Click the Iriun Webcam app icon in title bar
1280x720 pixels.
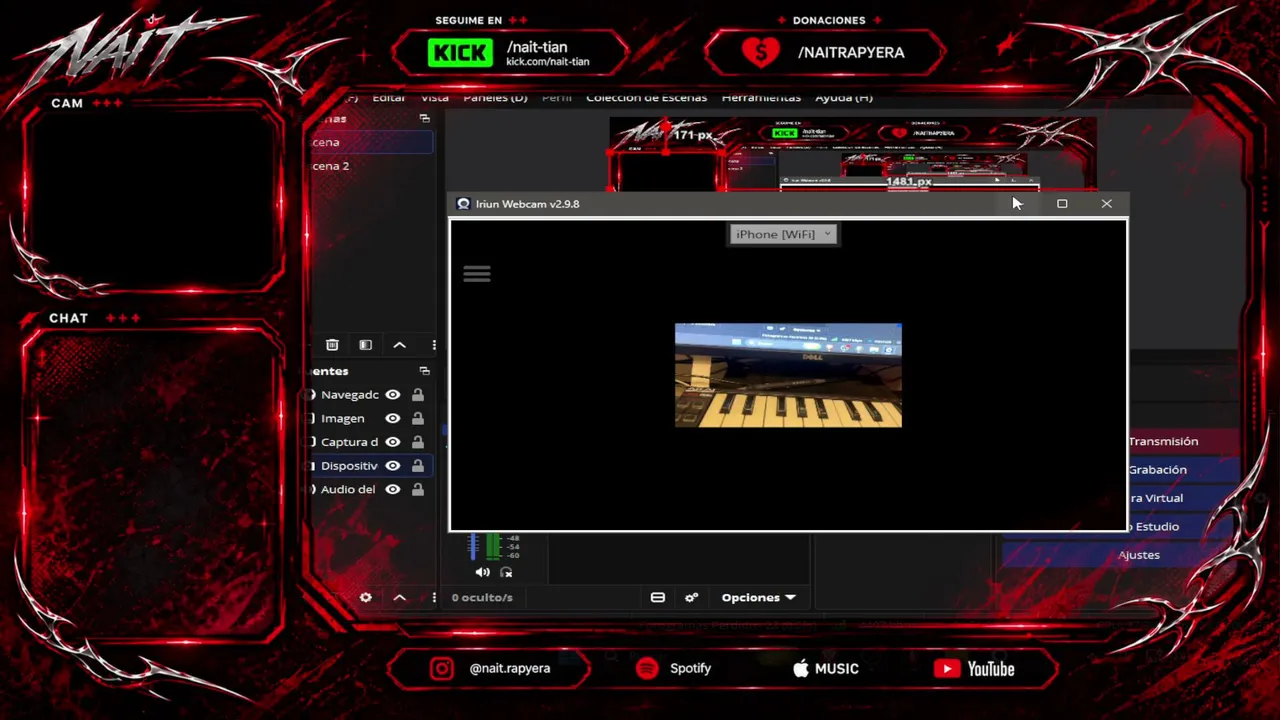tap(463, 204)
